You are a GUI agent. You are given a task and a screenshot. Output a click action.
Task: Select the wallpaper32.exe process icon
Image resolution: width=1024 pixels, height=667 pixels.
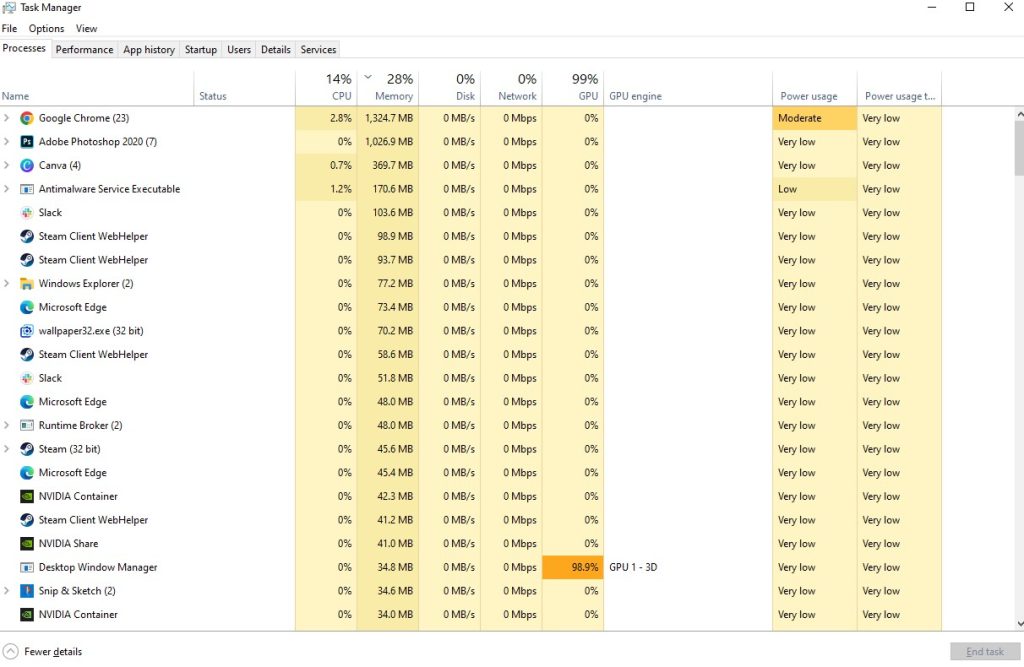tap(27, 331)
